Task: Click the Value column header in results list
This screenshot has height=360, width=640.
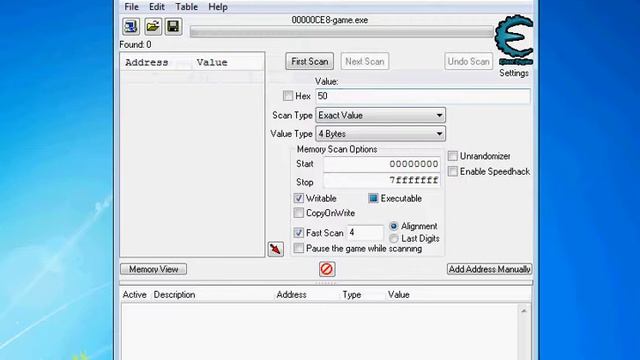Action: 212,62
